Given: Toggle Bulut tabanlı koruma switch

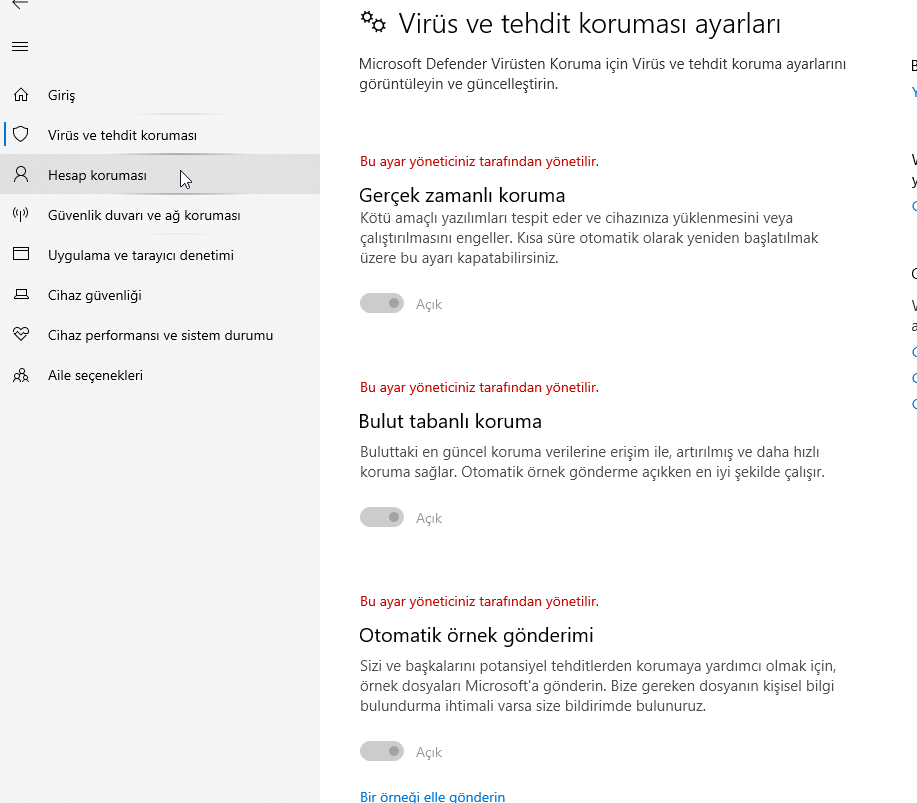Looking at the screenshot, I should [382, 518].
